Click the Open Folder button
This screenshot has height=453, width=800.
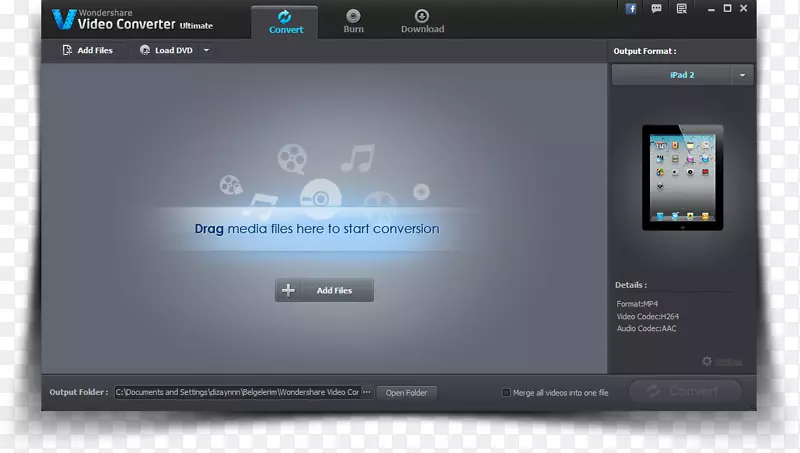tap(407, 393)
